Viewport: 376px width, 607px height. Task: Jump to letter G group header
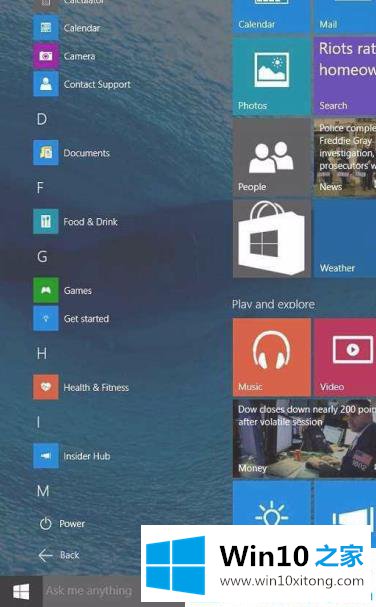pyautogui.click(x=42, y=257)
